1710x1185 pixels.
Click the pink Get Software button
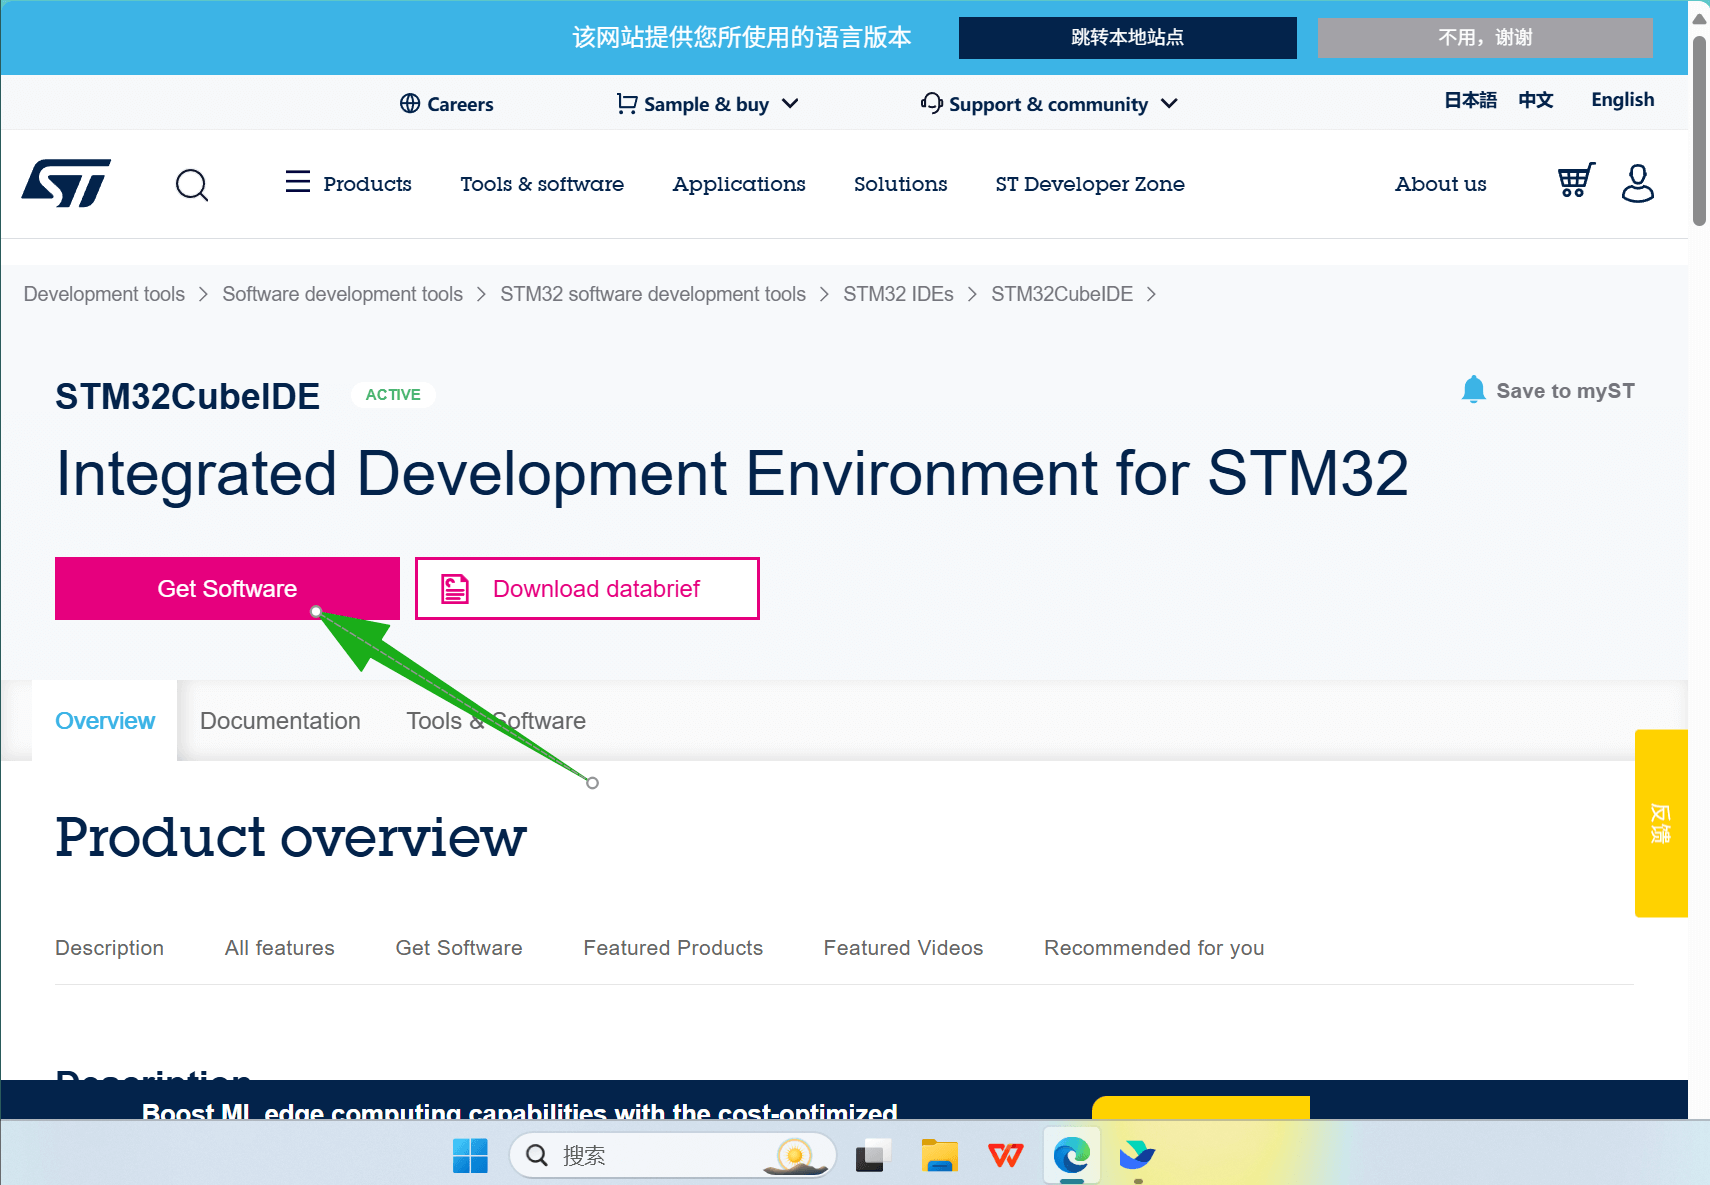[227, 589]
